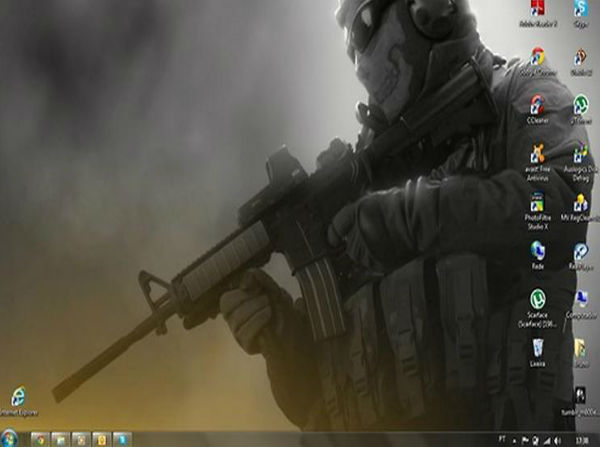
Task: Open the volume control in system tray
Action: [557, 439]
